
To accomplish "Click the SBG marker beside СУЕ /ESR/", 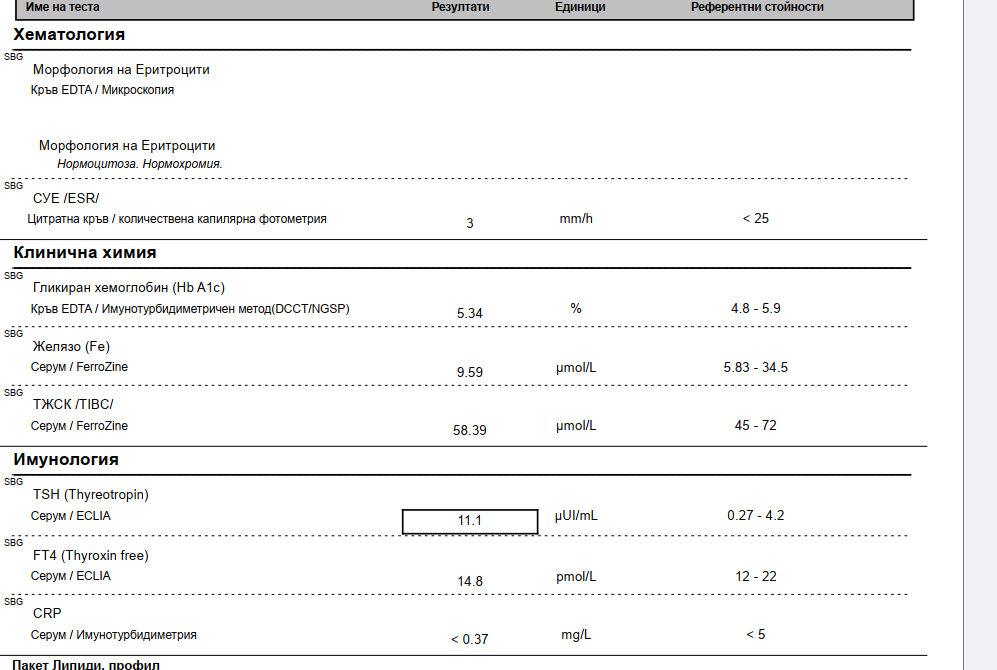I will pyautogui.click(x=14, y=185).
